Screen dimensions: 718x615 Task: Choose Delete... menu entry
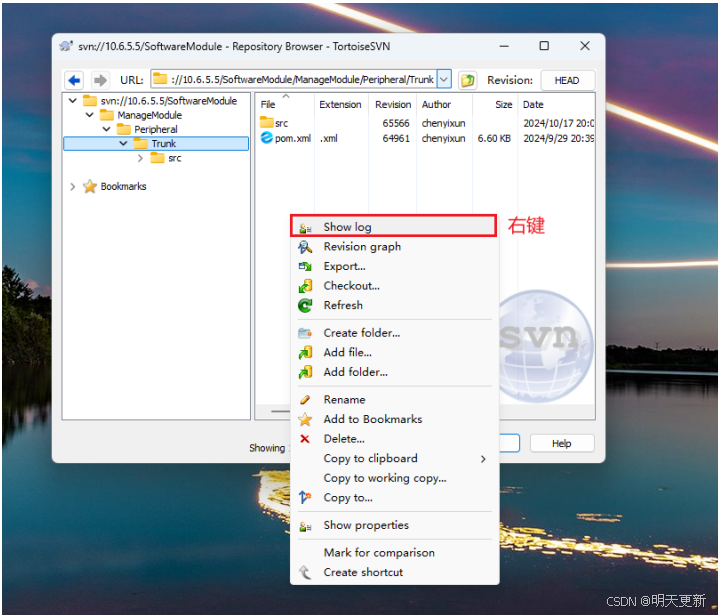(x=394, y=439)
